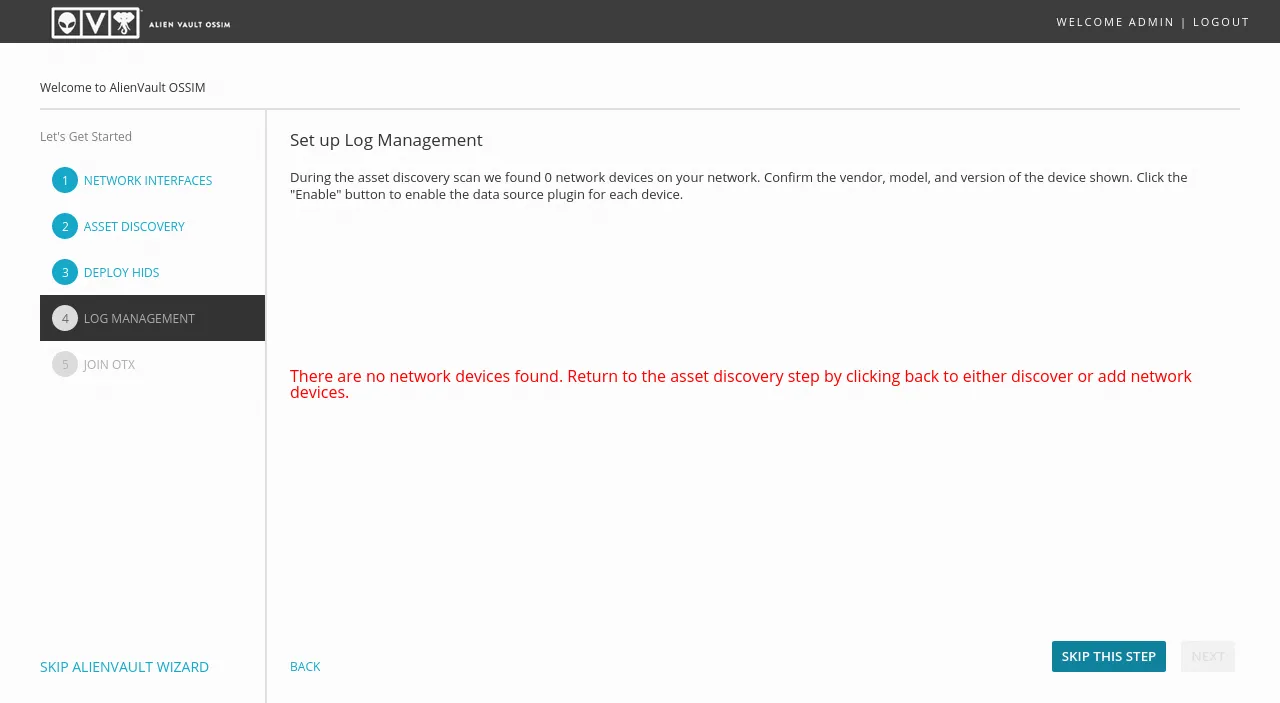This screenshot has width=1280, height=703.
Task: Click the 'Let's Get Started' label
Action: tap(86, 137)
